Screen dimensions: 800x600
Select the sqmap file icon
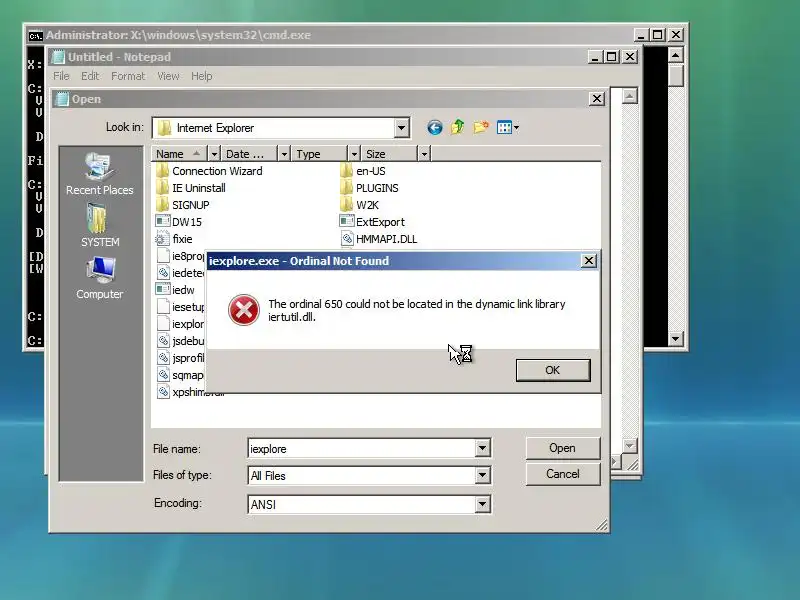[163, 375]
